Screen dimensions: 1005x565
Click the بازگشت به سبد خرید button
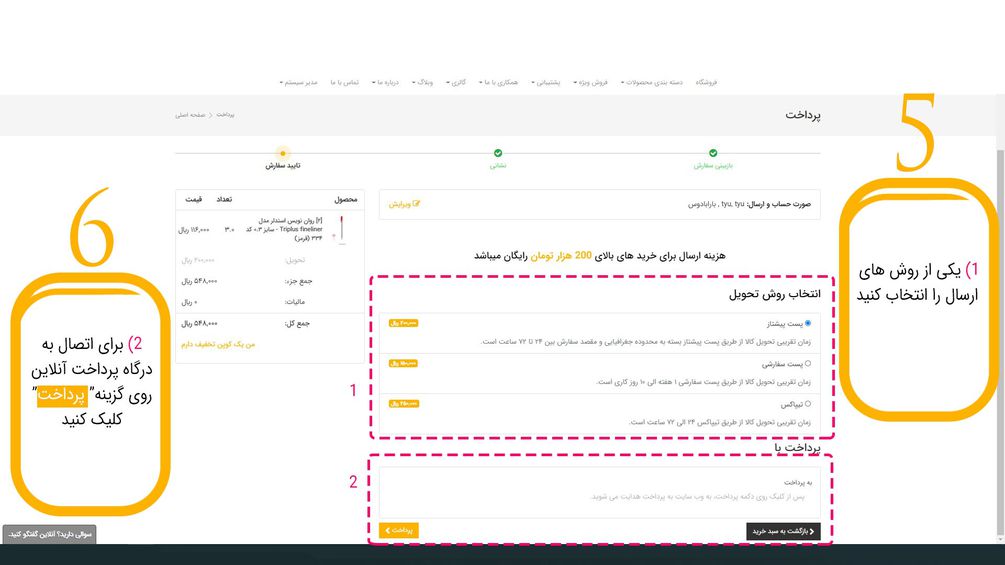(x=783, y=531)
